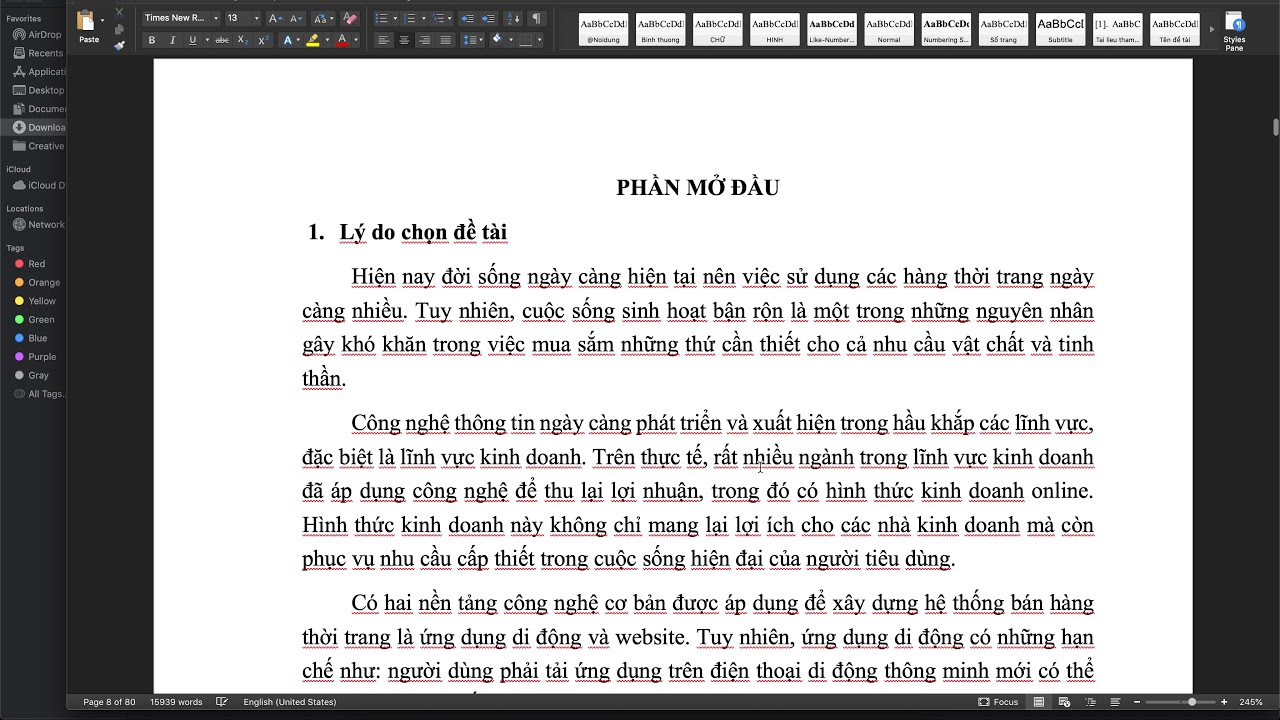
Task: Apply the Subtitle style
Action: [1061, 29]
